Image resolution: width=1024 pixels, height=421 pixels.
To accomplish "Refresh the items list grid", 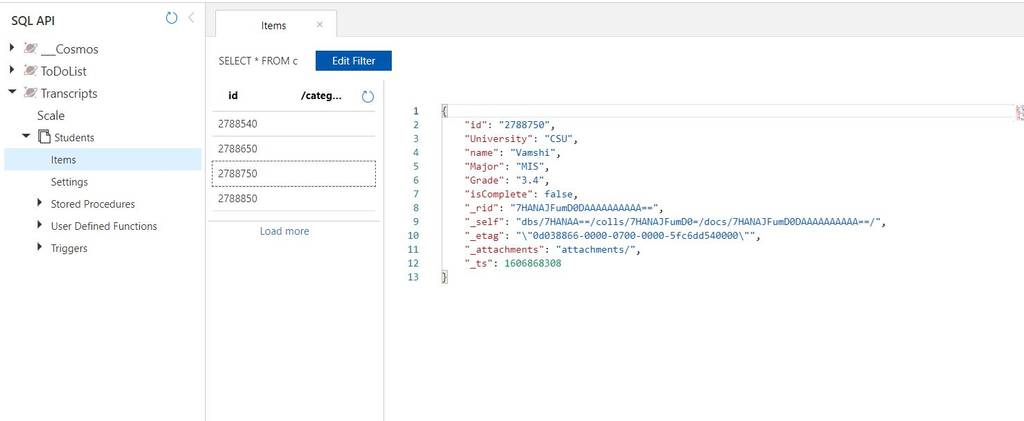I will 368,97.
